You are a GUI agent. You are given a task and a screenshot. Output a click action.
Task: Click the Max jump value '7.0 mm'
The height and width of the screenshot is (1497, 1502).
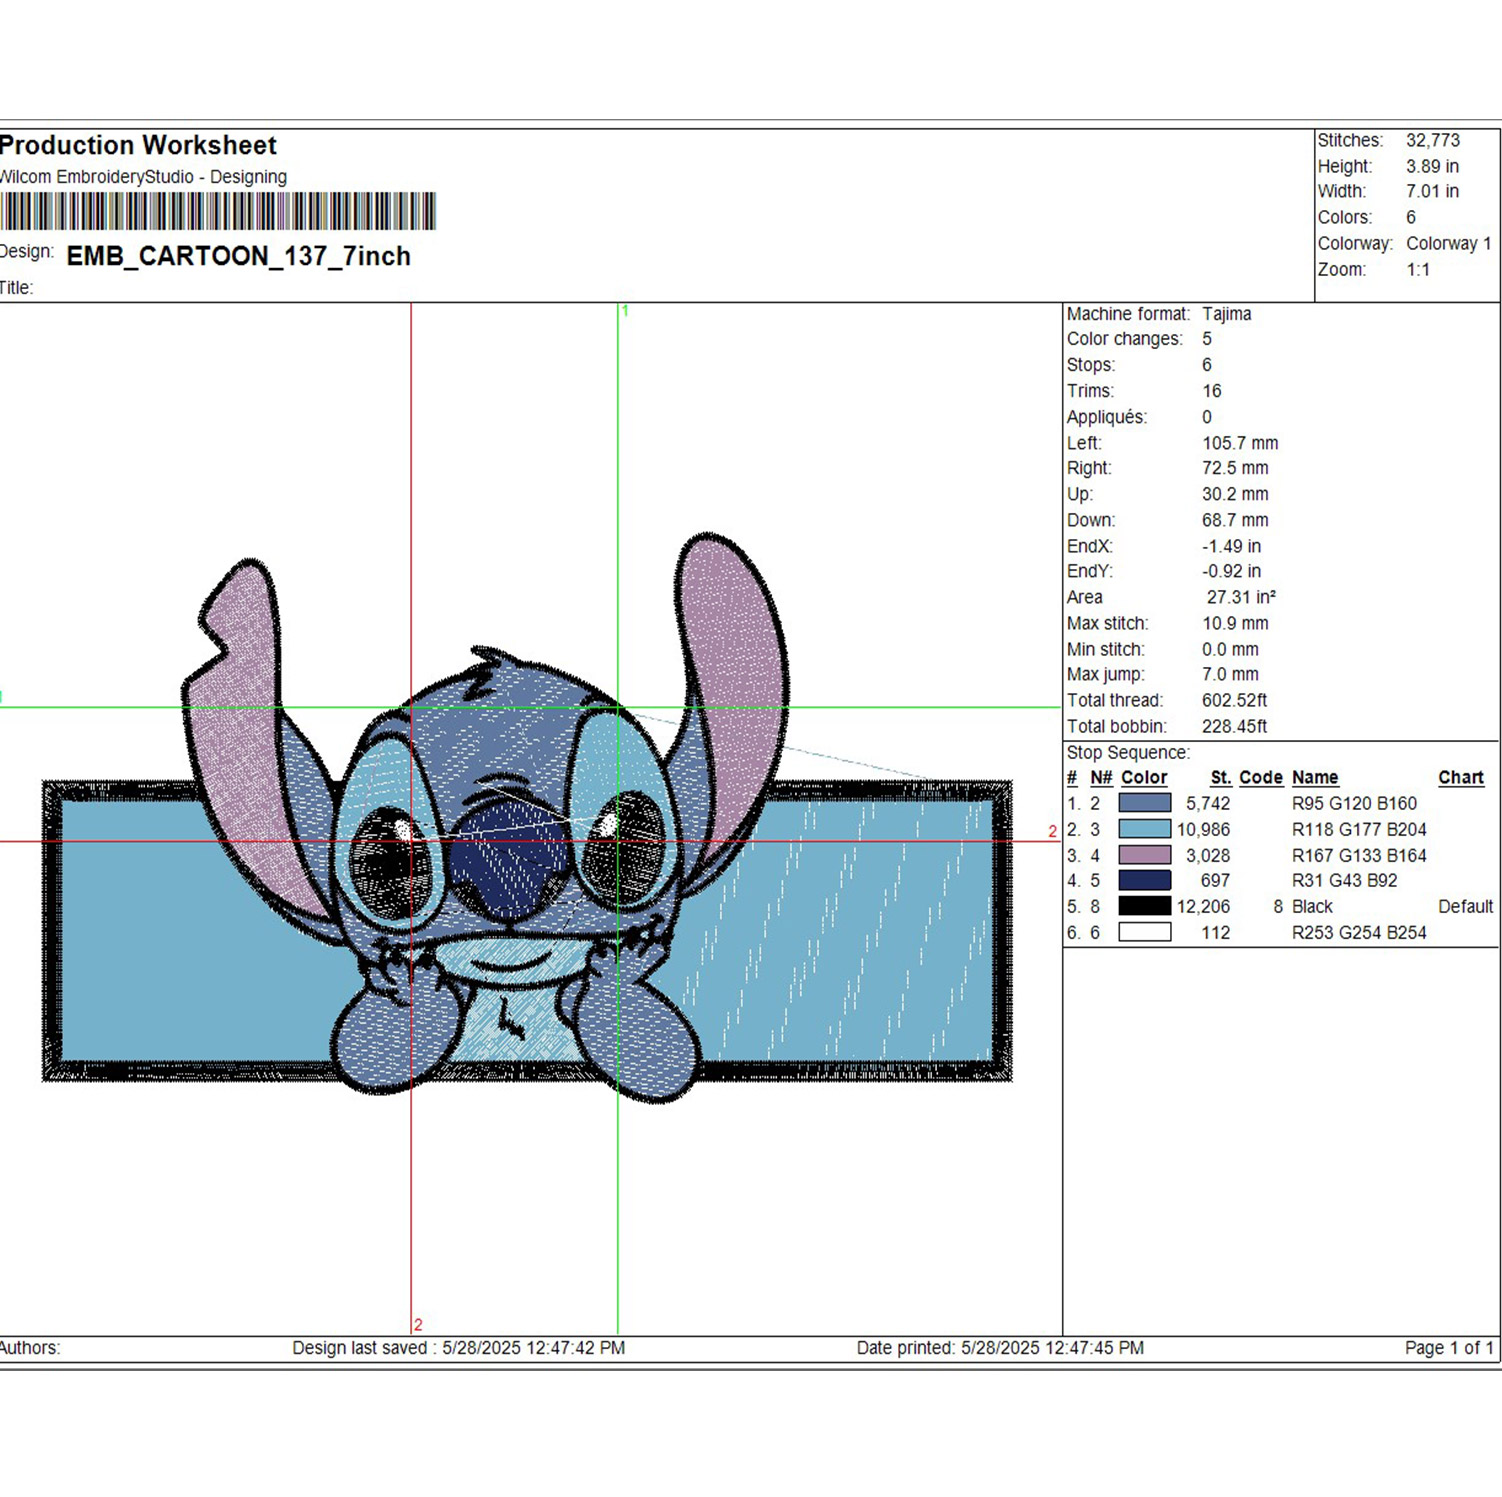[x=1230, y=674]
